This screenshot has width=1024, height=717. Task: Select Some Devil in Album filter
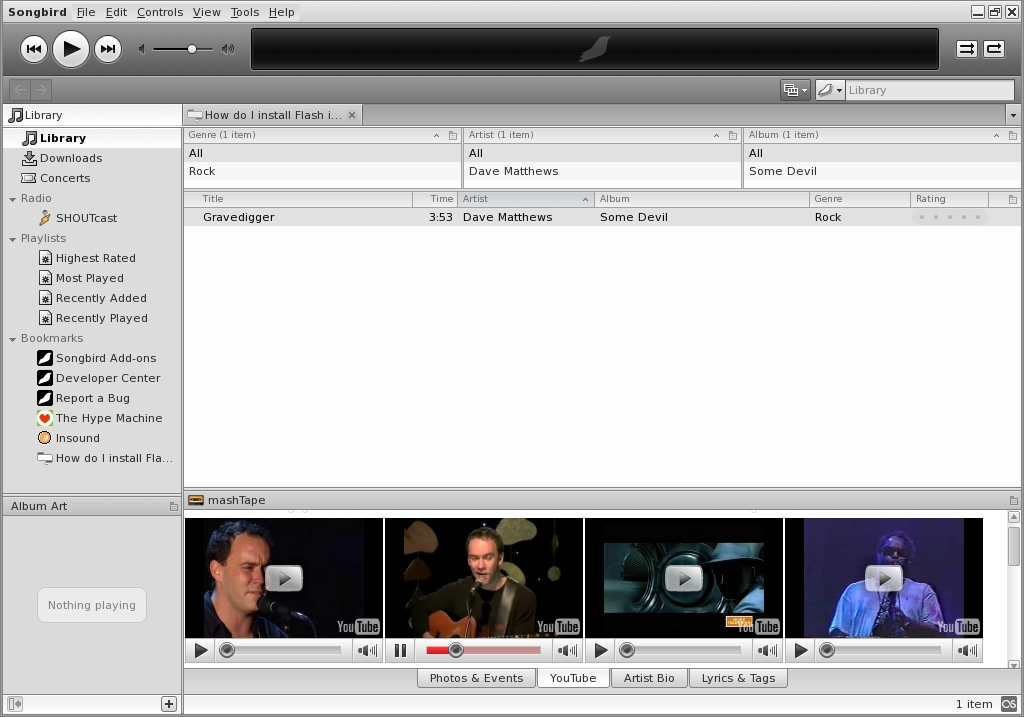(x=882, y=171)
